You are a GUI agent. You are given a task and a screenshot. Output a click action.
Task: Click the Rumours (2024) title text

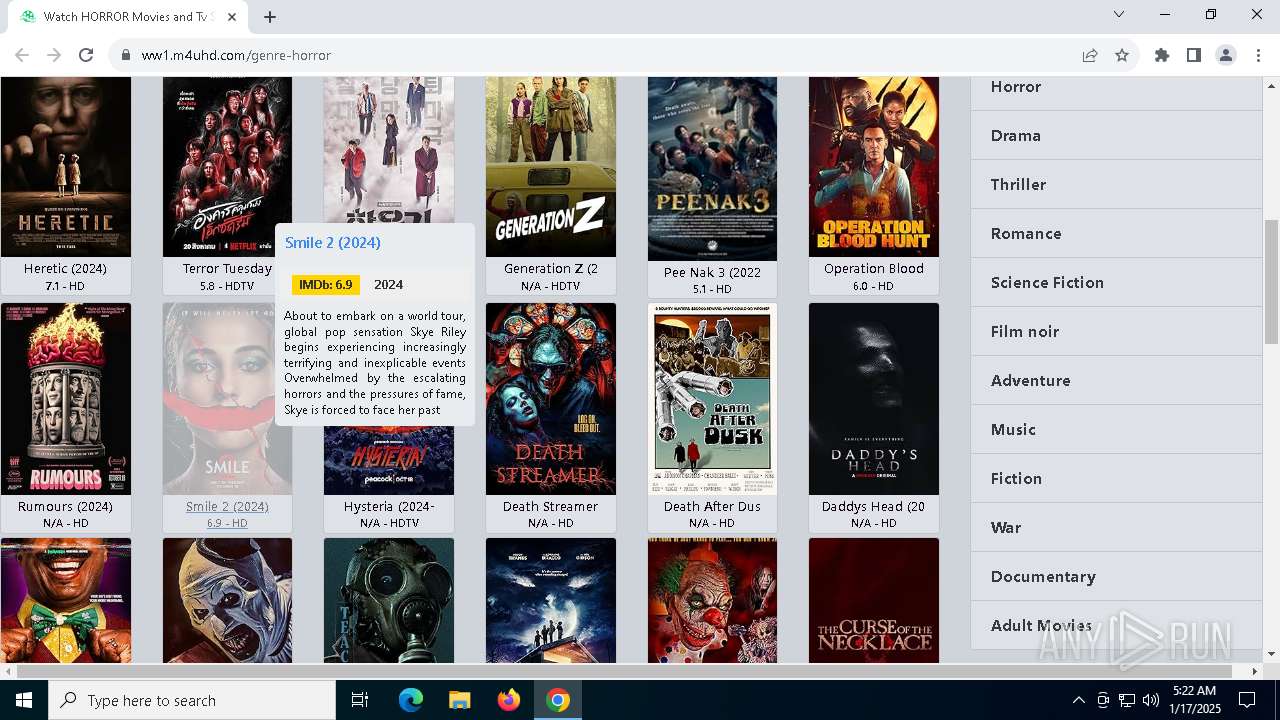(66, 506)
